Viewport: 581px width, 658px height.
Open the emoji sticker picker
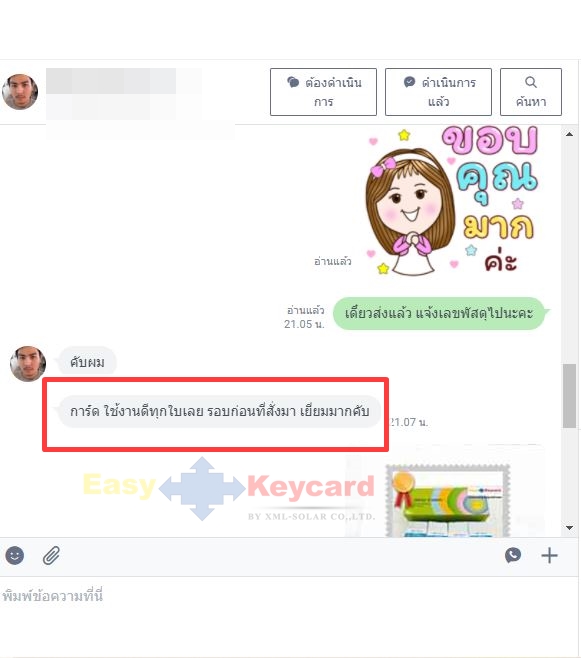tap(15, 556)
